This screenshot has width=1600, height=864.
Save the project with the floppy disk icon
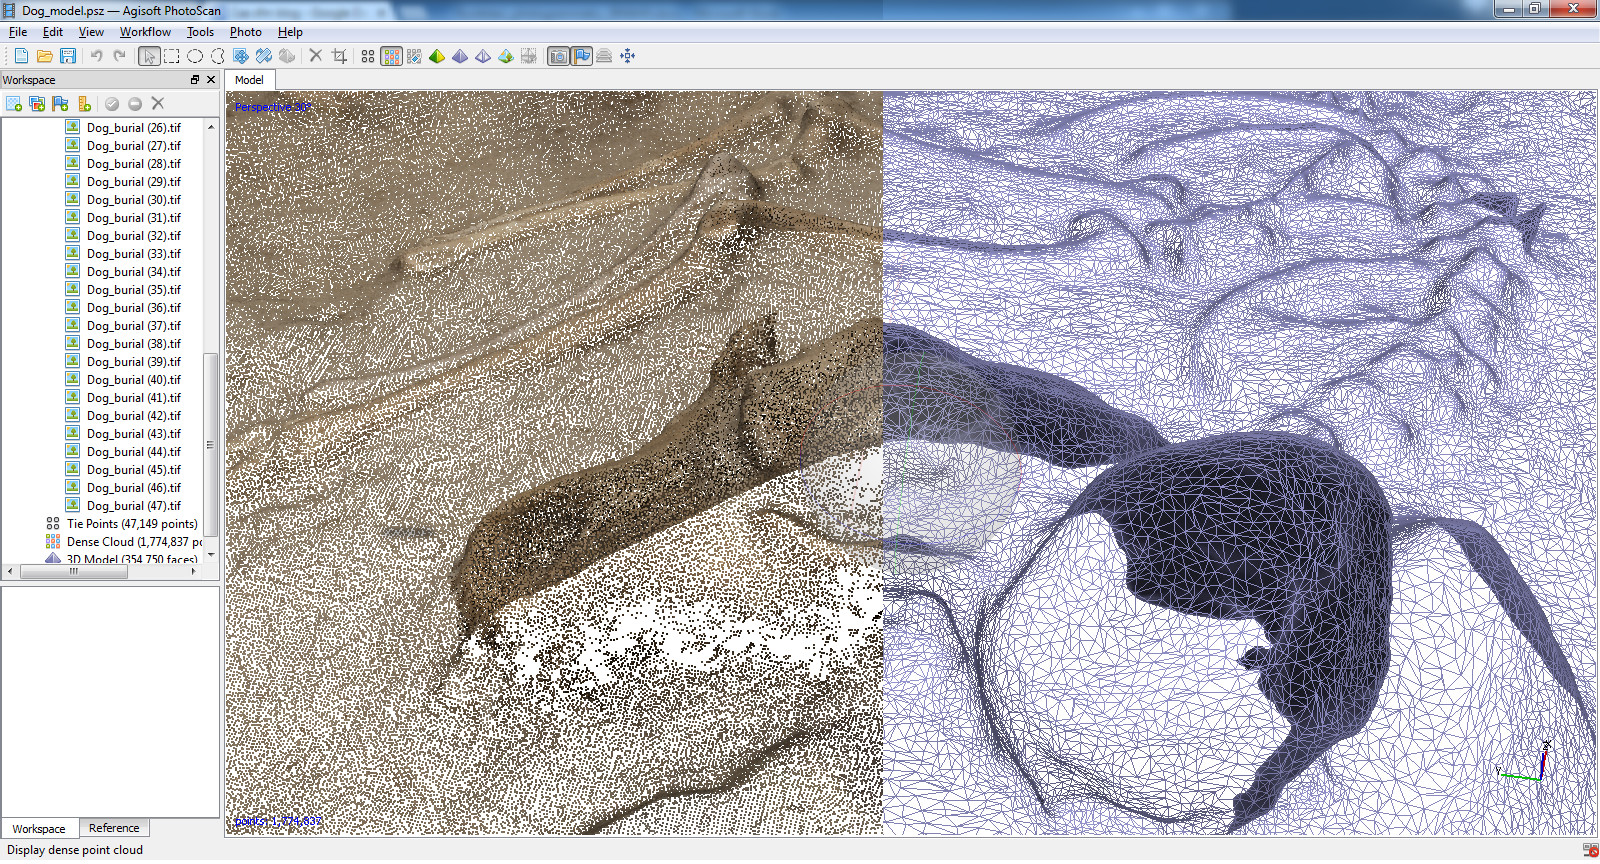tap(68, 56)
